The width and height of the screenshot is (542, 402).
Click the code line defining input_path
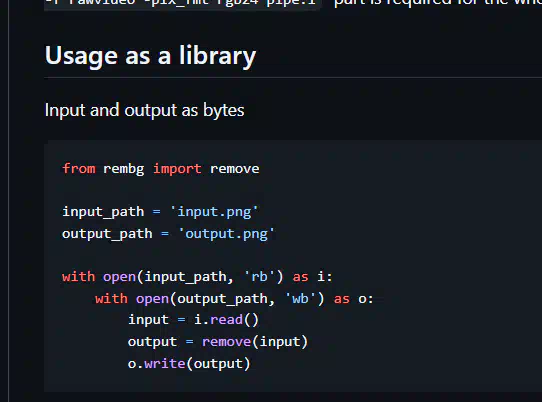pyautogui.click(x=160, y=212)
